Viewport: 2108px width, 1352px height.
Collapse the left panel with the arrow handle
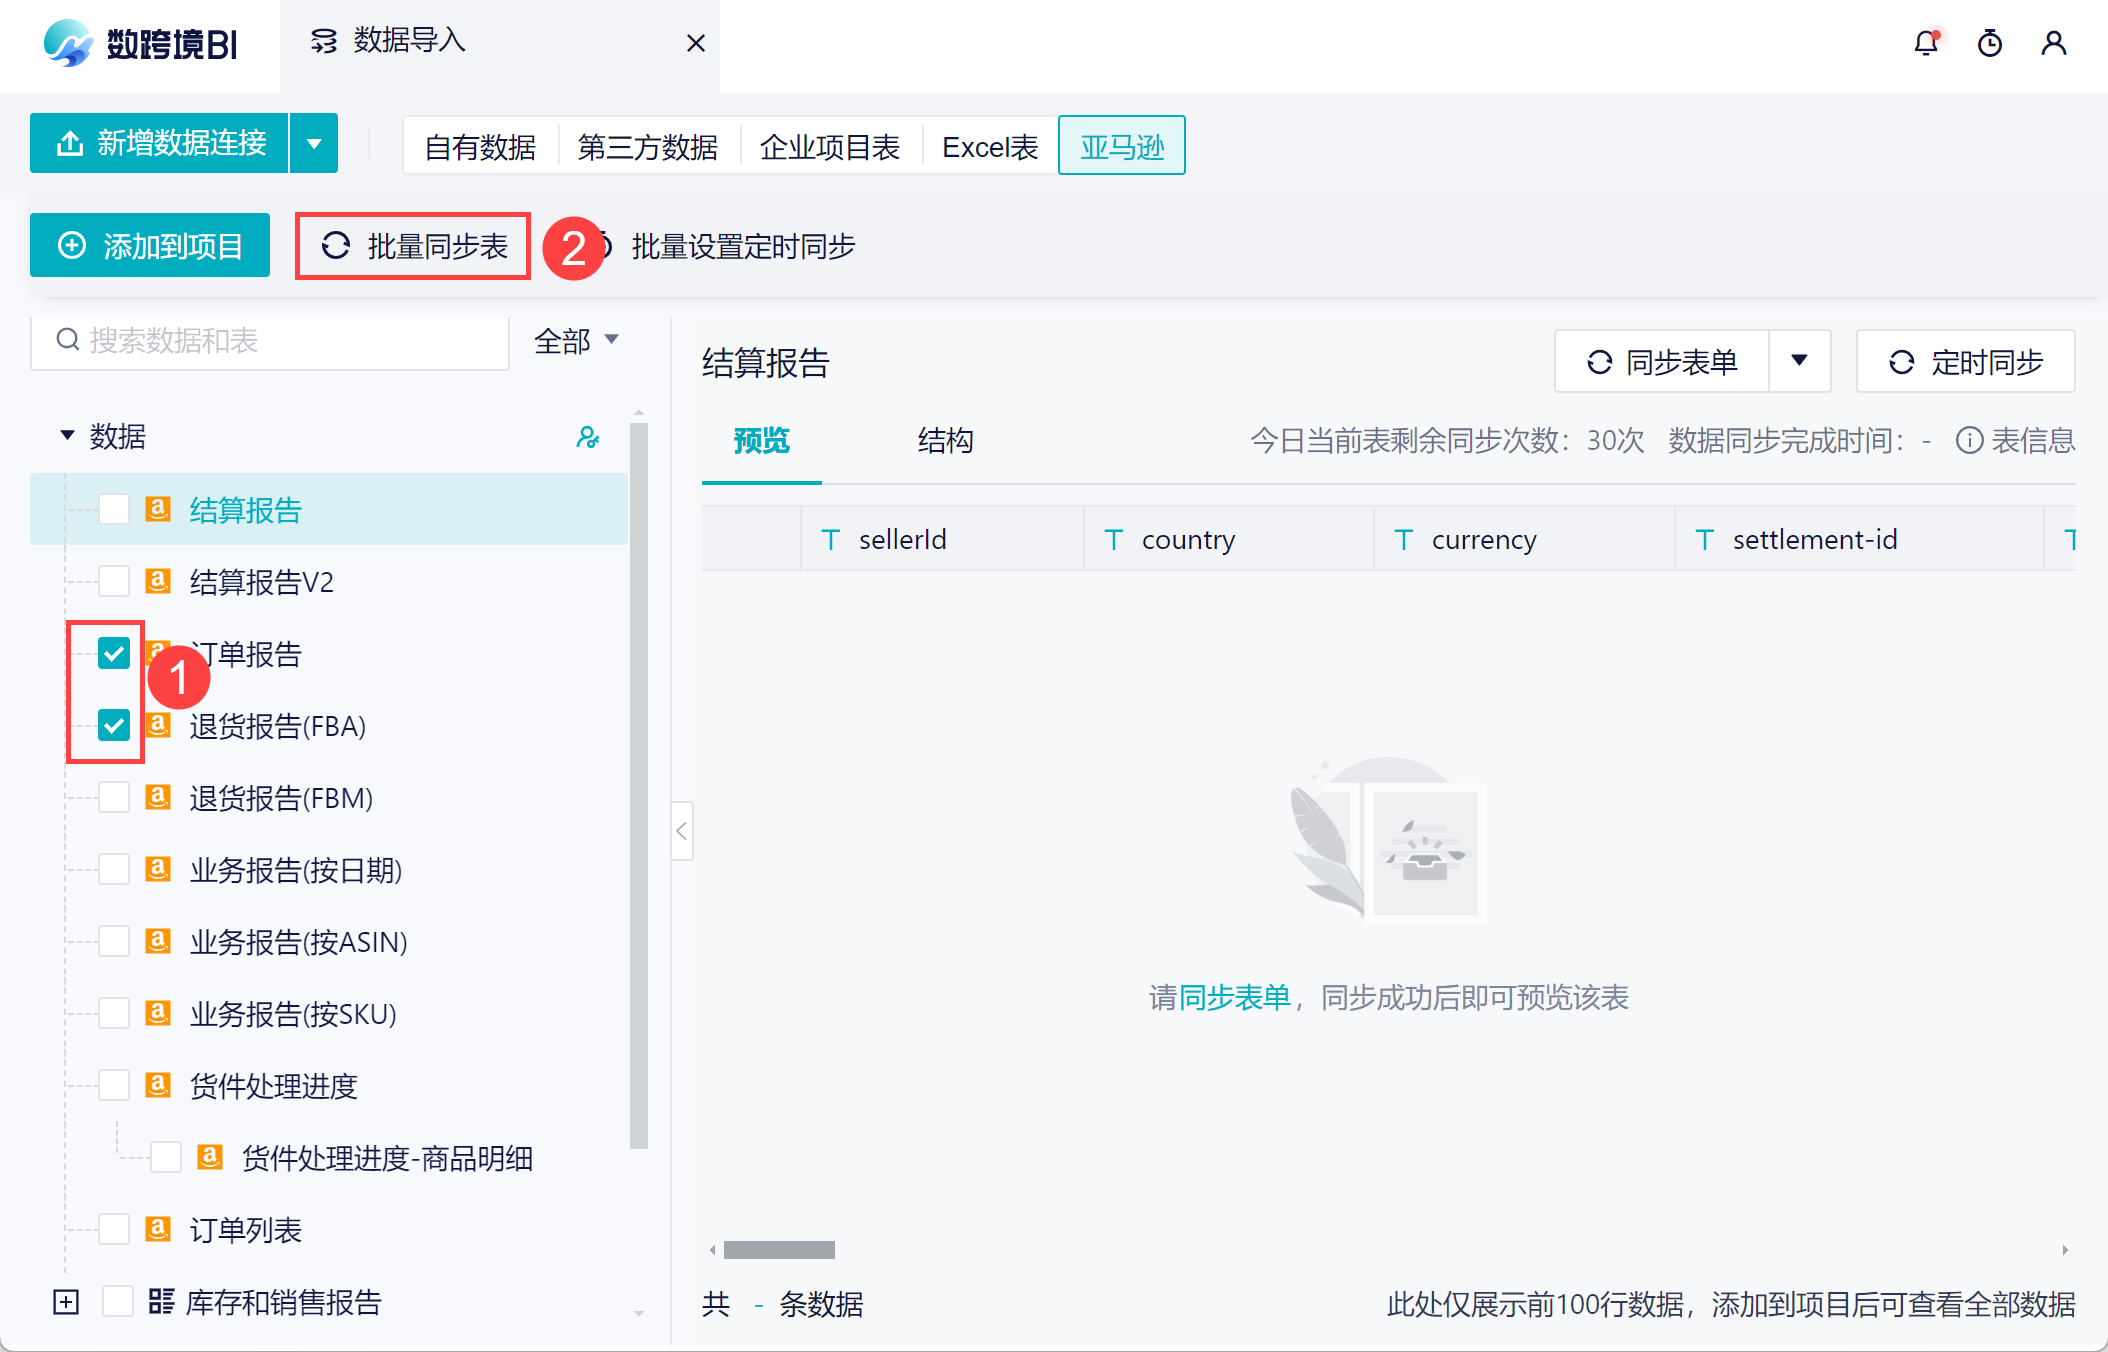point(682,831)
